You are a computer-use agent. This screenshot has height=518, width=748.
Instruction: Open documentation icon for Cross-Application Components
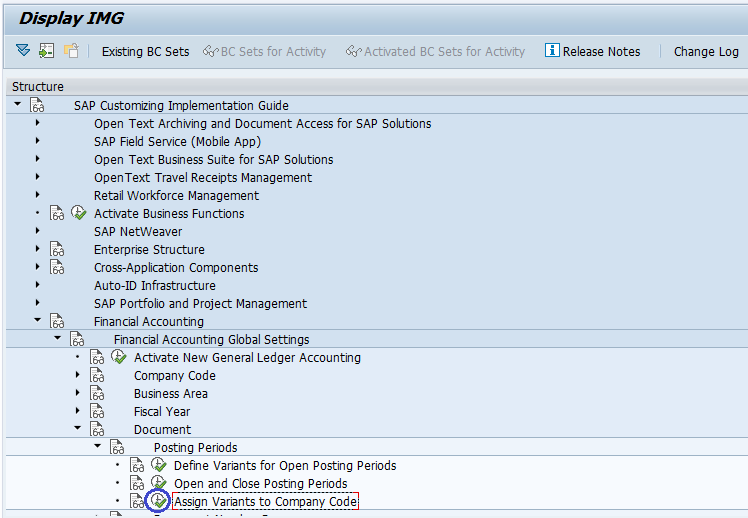pos(57,267)
